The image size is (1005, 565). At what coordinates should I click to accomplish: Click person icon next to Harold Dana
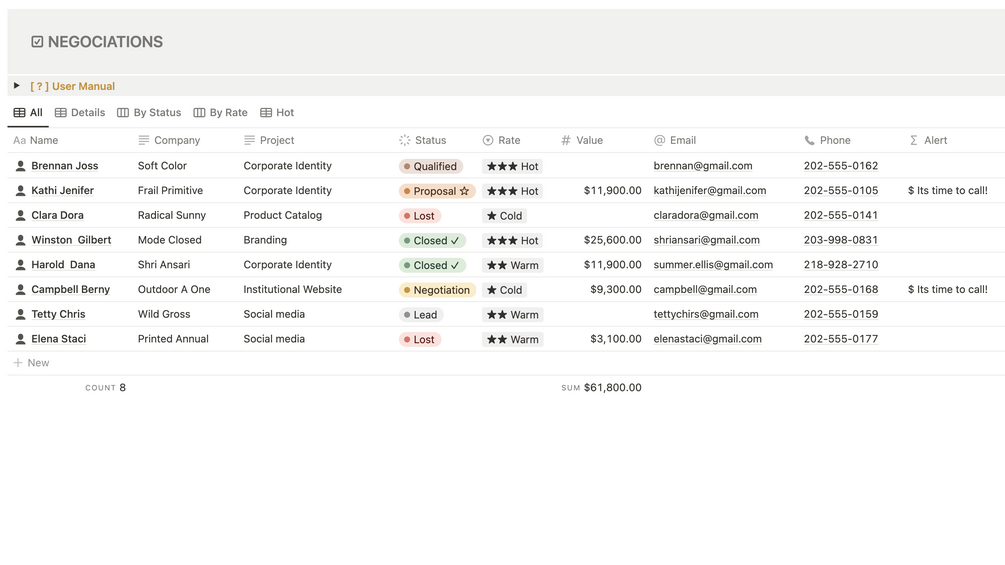point(21,265)
